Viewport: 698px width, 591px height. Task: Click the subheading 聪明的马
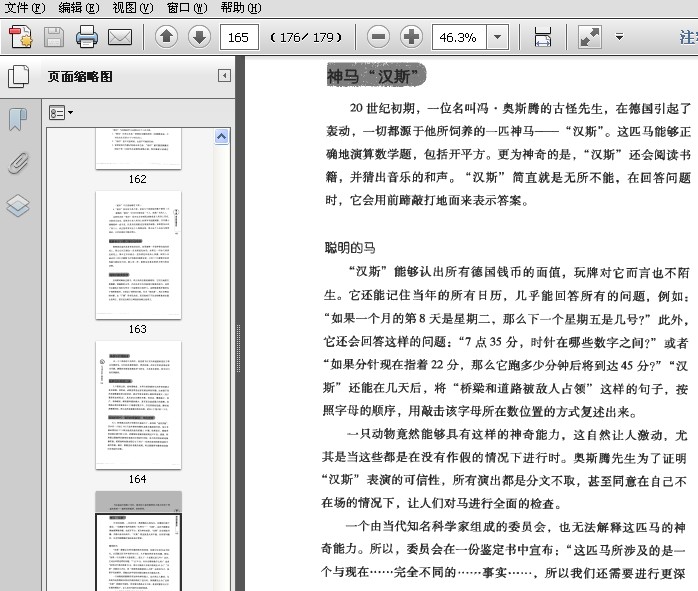pos(350,247)
